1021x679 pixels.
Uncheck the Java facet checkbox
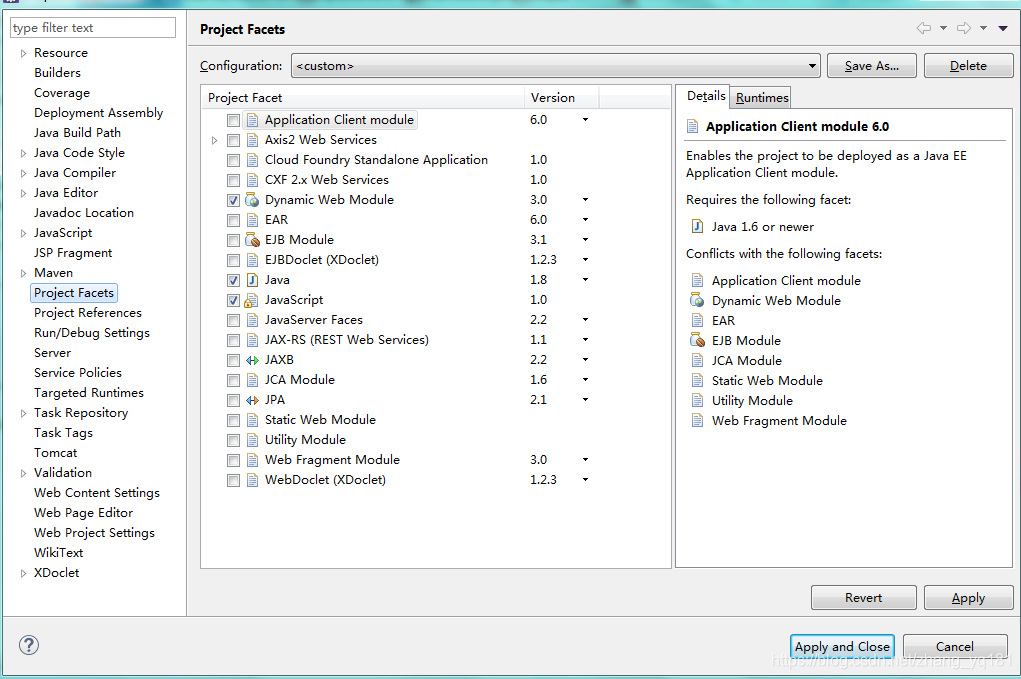pyautogui.click(x=233, y=281)
